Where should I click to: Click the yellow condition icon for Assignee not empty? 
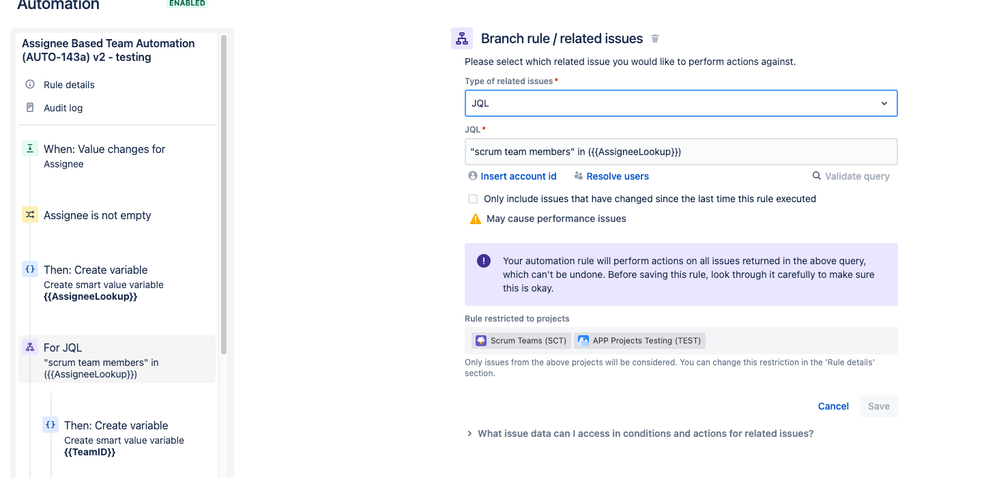coord(30,215)
